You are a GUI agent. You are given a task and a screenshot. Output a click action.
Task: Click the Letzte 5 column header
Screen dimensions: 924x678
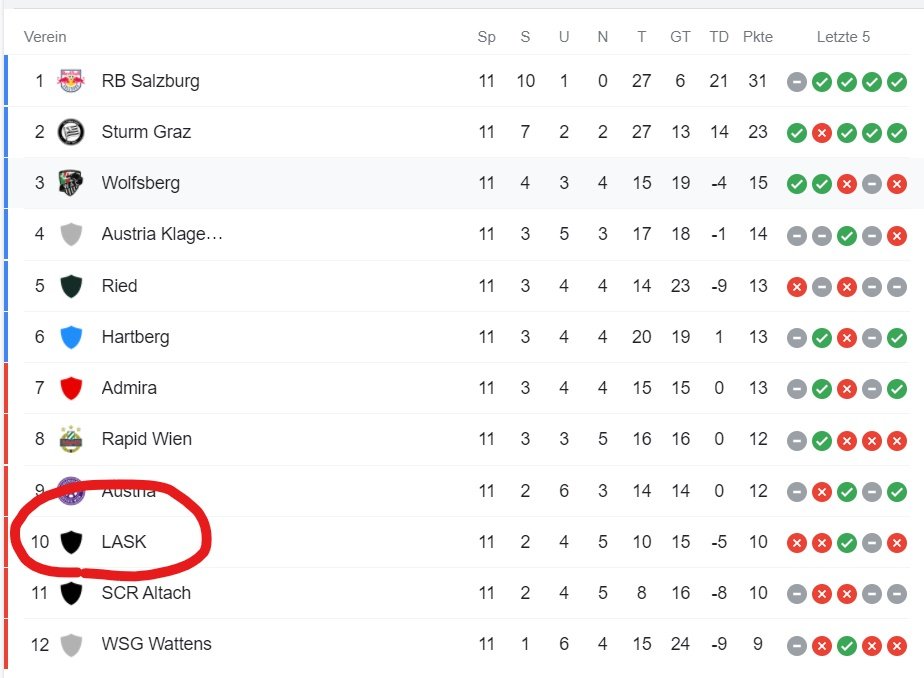(x=843, y=37)
